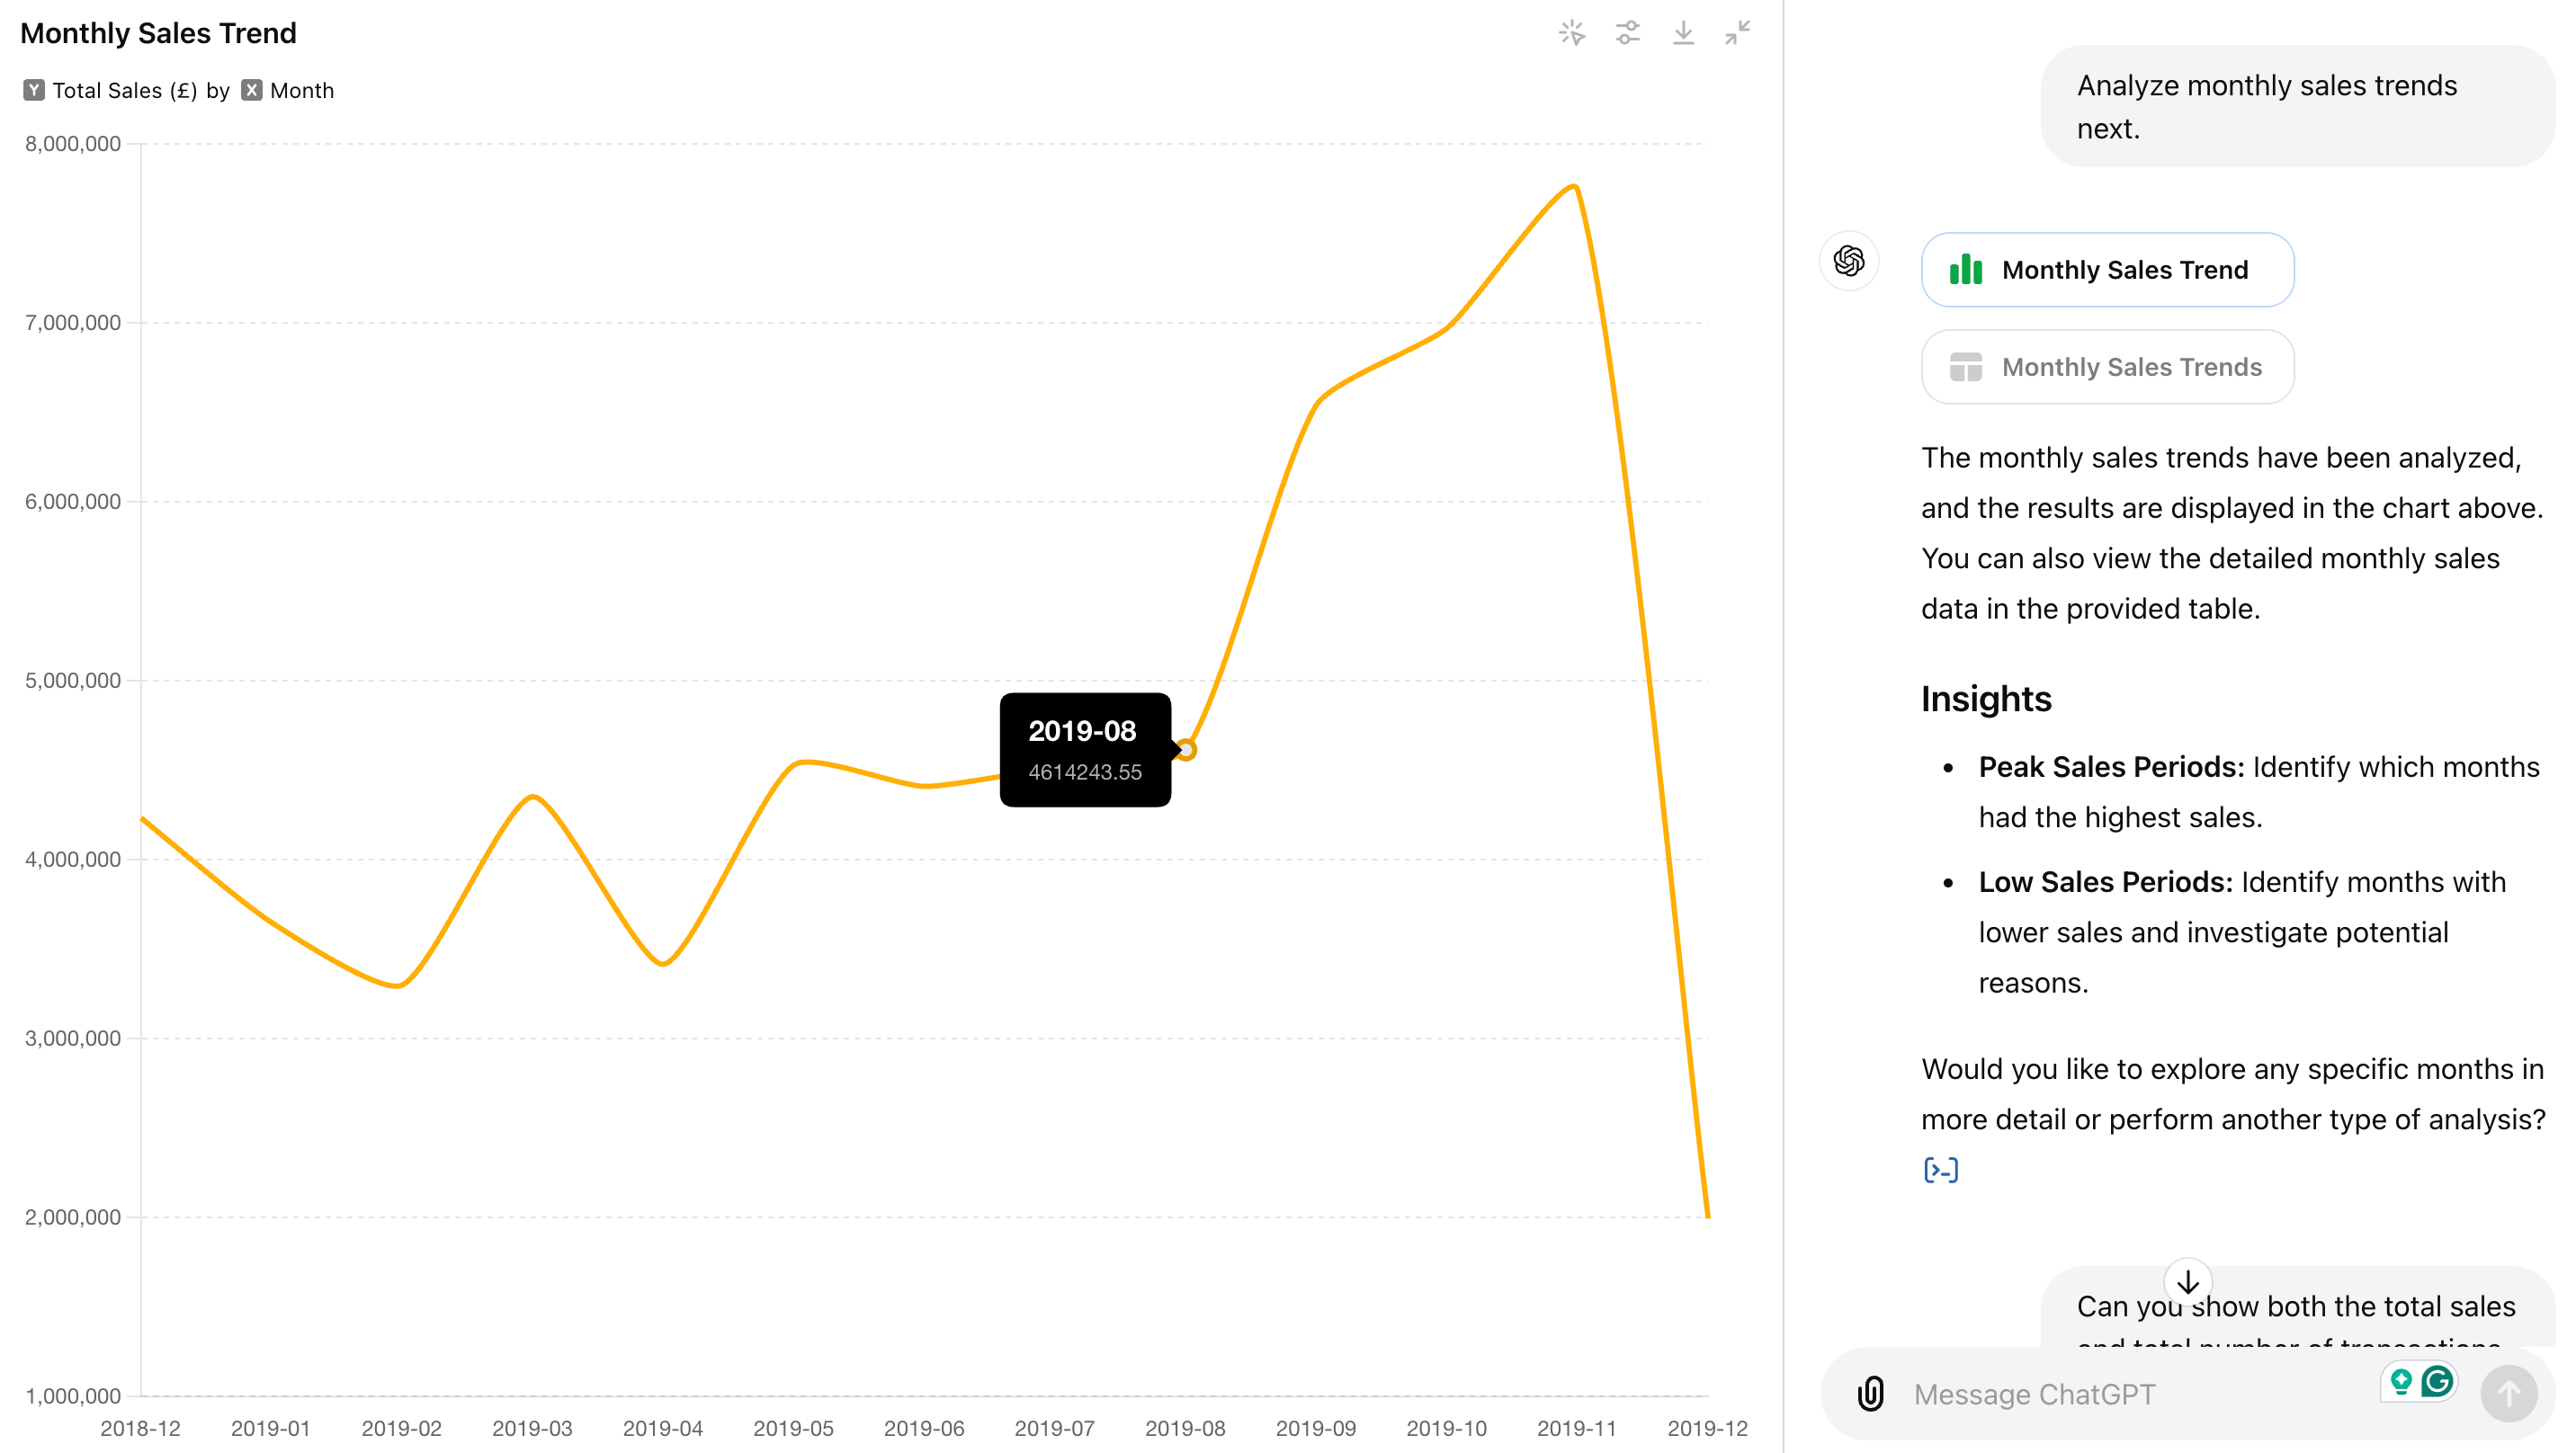Click the Monthly Sales Trend chart title

pyautogui.click(x=158, y=33)
